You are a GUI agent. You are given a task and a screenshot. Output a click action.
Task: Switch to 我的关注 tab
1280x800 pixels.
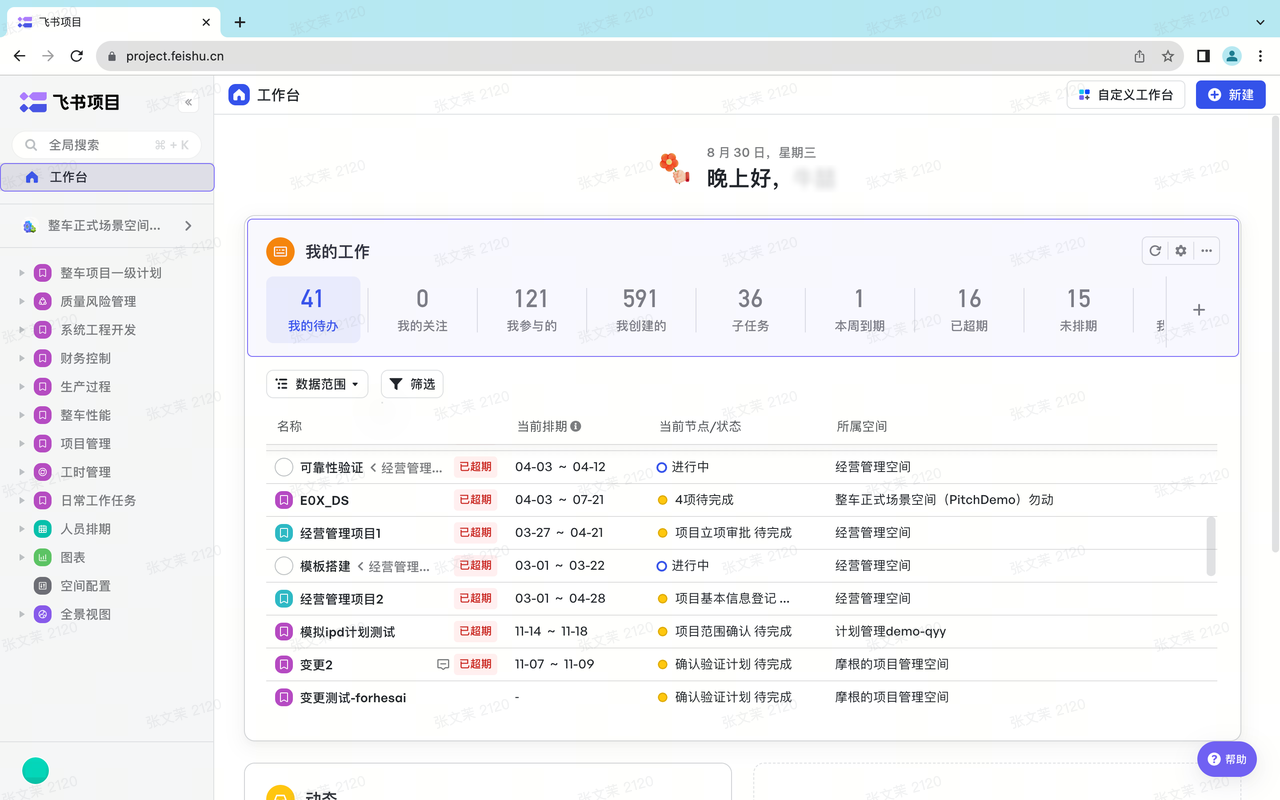(x=422, y=310)
